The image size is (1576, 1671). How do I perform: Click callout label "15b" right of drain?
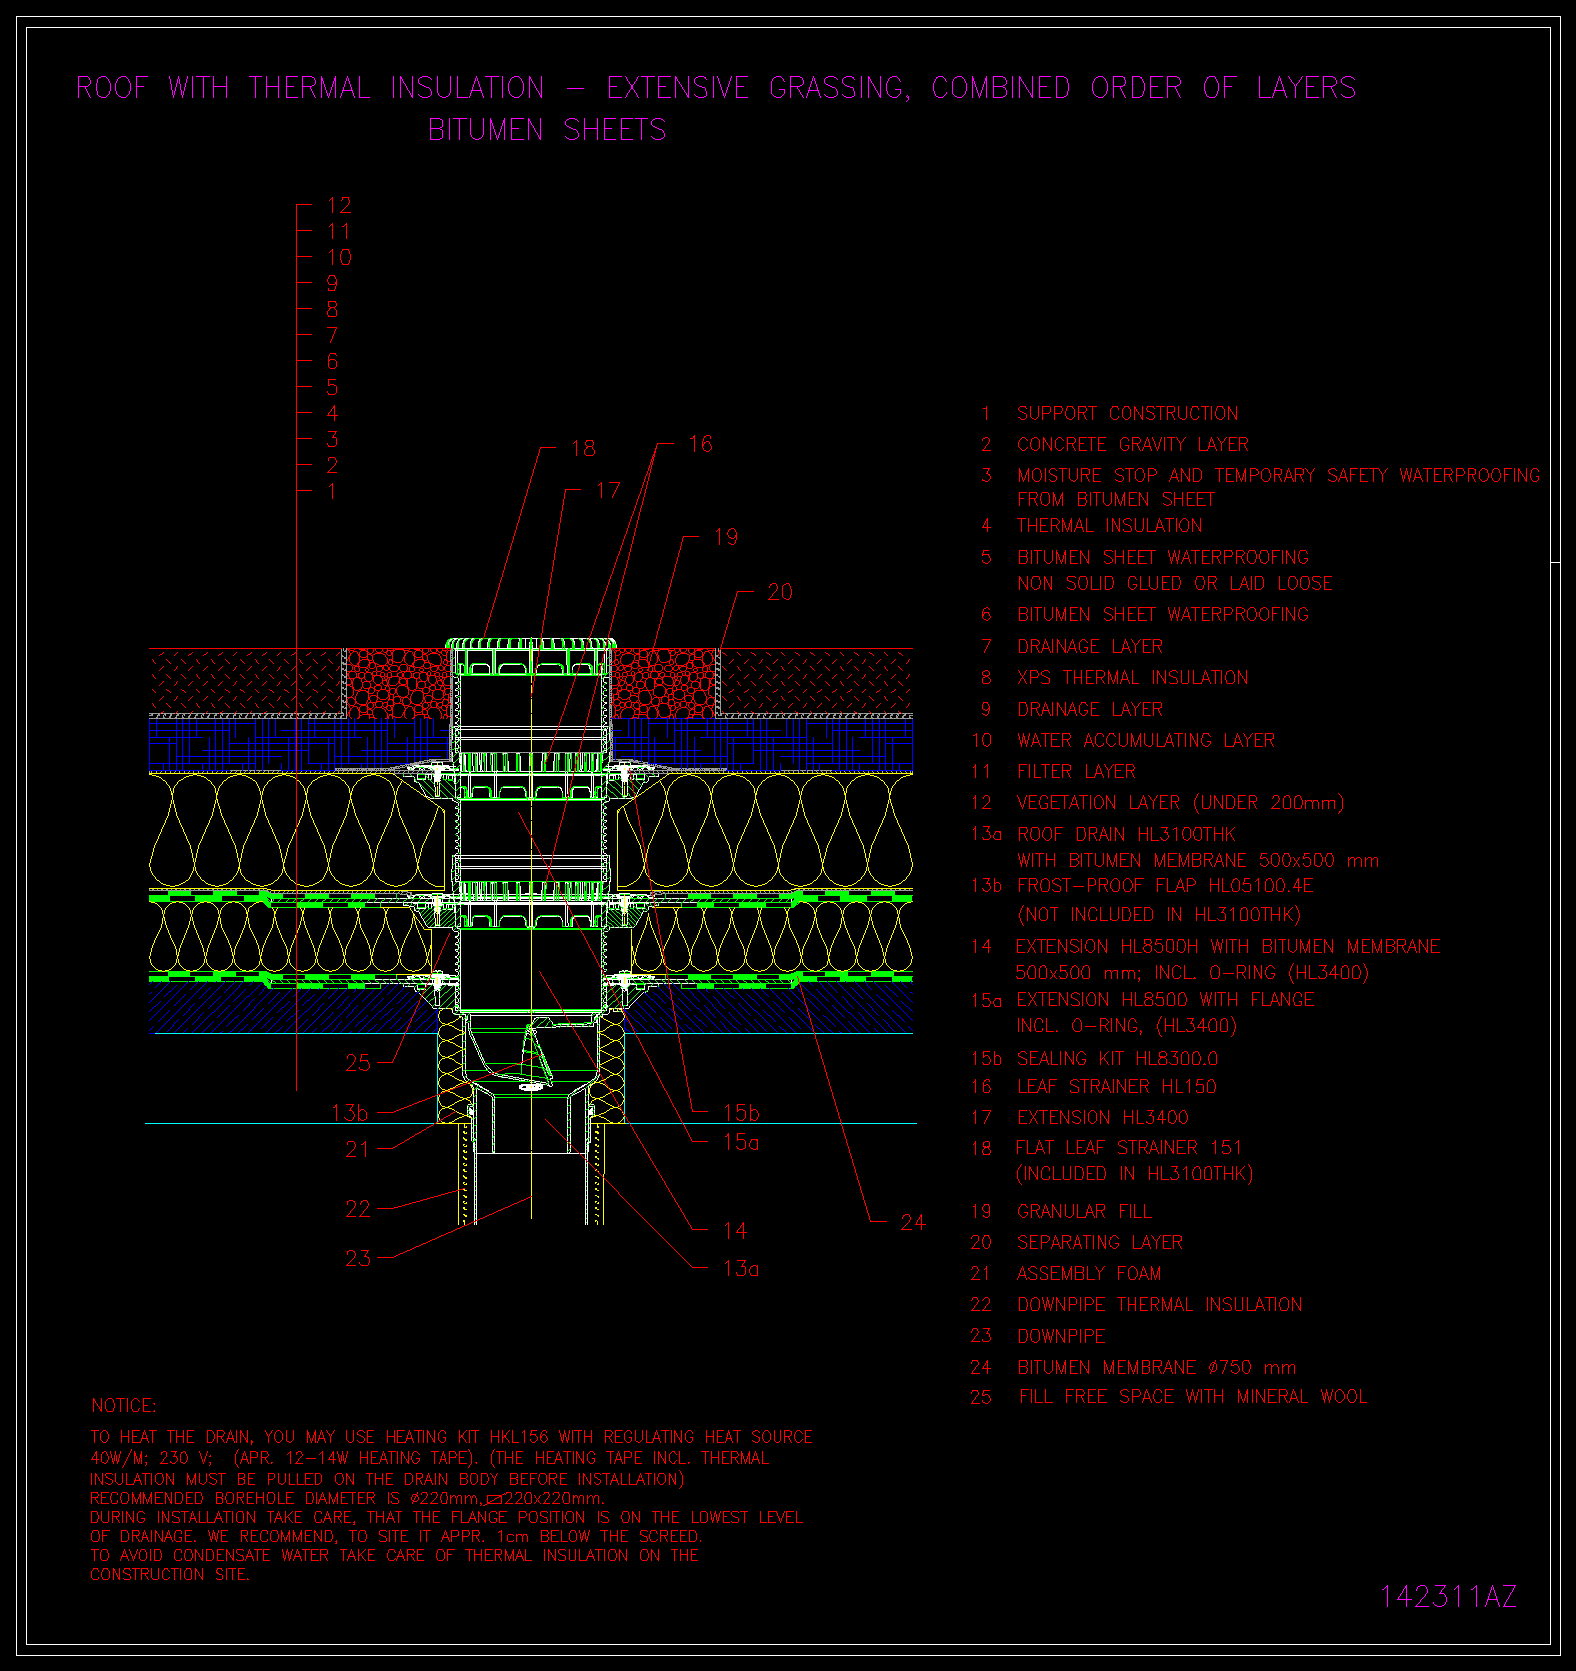tap(741, 1113)
